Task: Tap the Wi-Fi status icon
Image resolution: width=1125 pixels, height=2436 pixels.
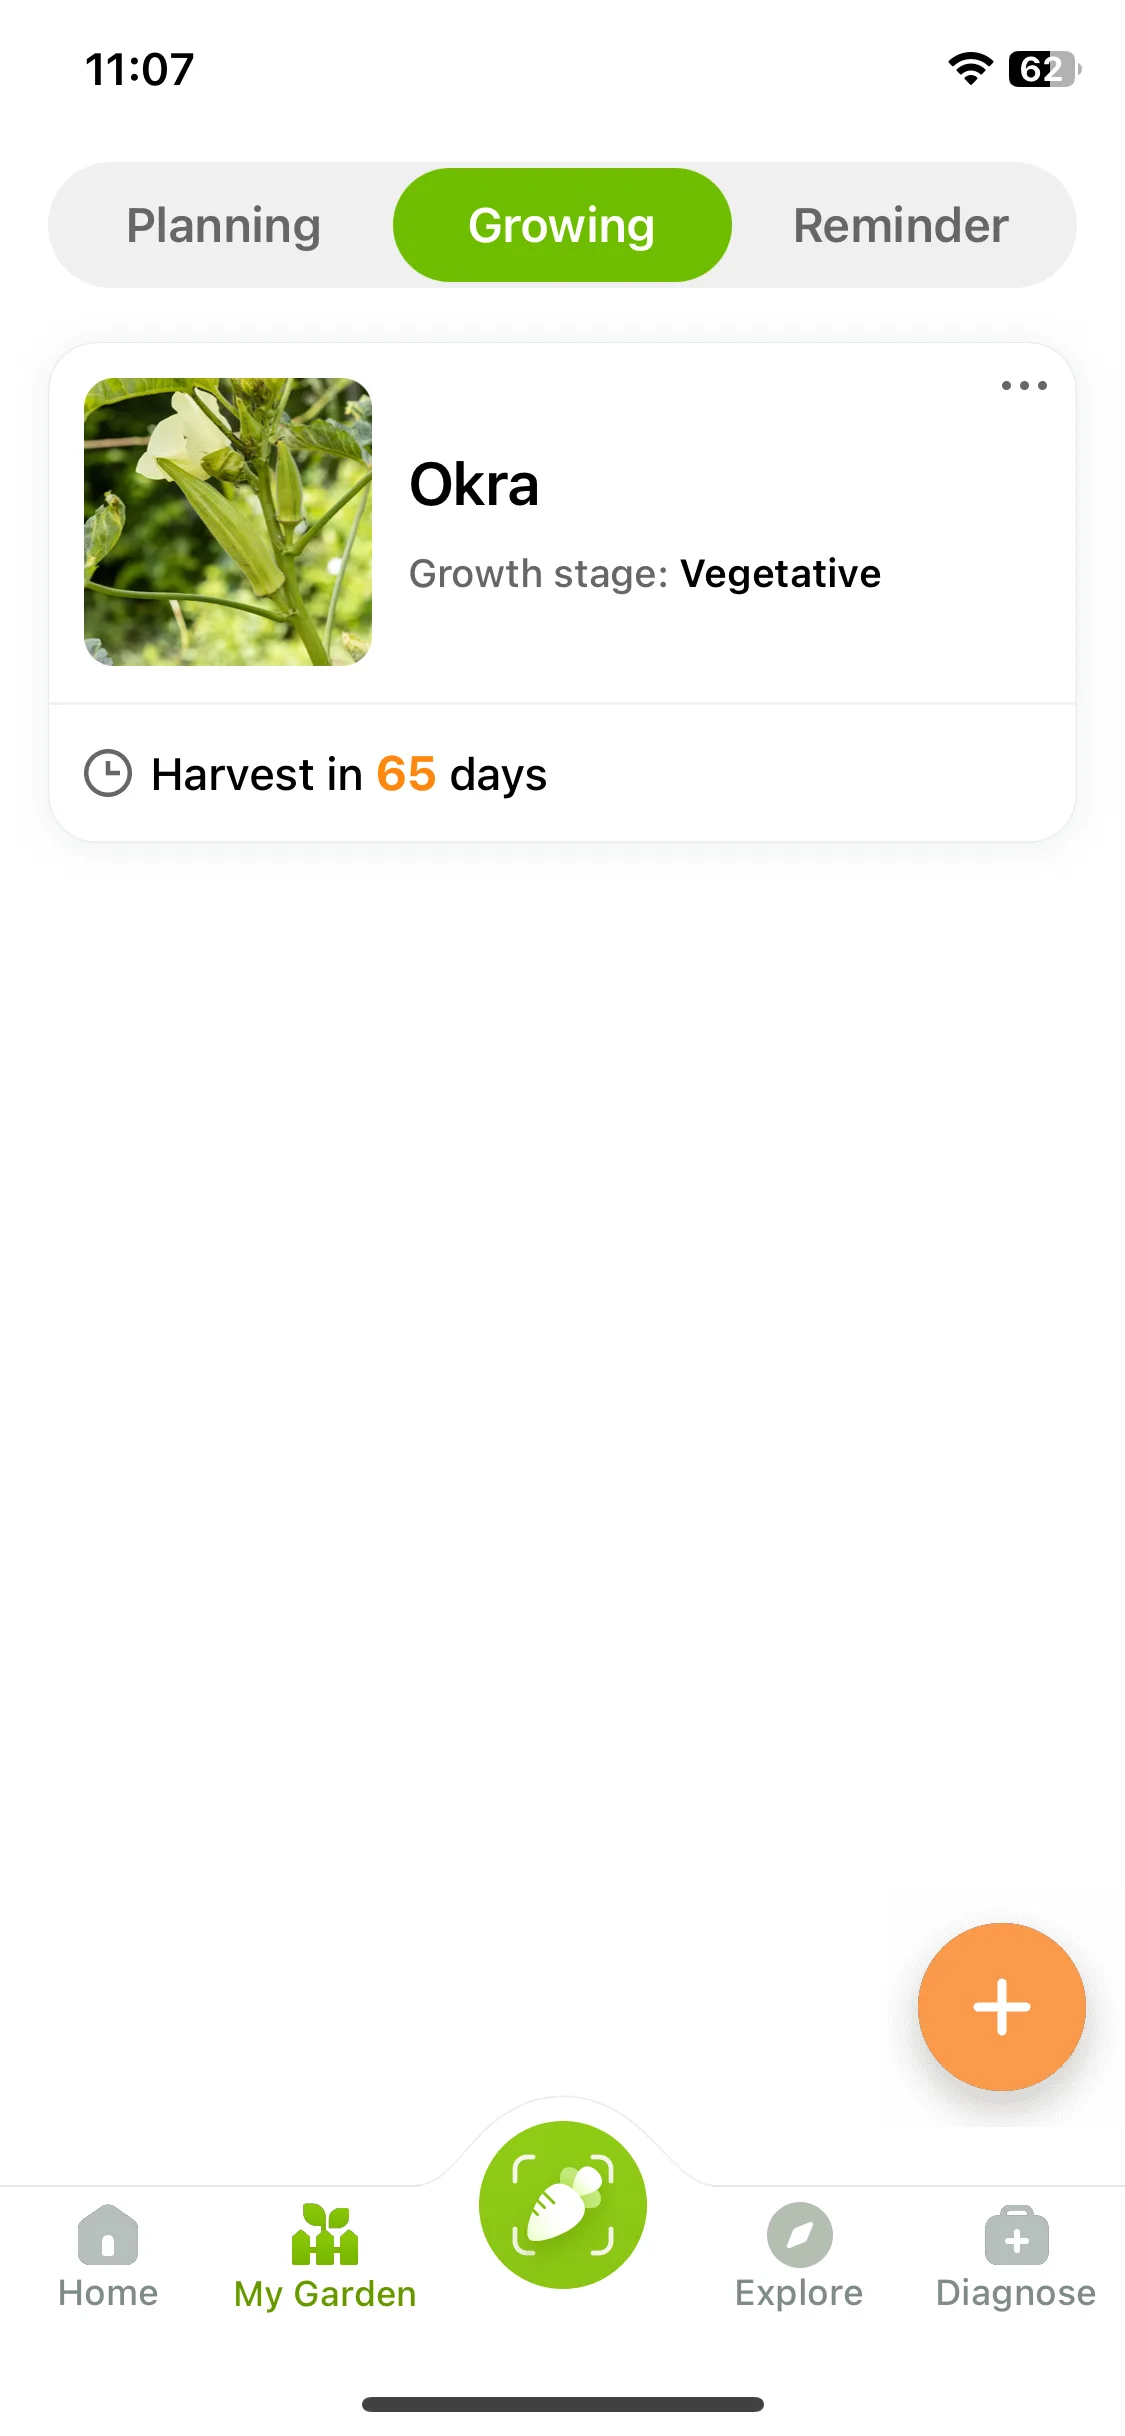Action: pyautogui.click(x=970, y=69)
